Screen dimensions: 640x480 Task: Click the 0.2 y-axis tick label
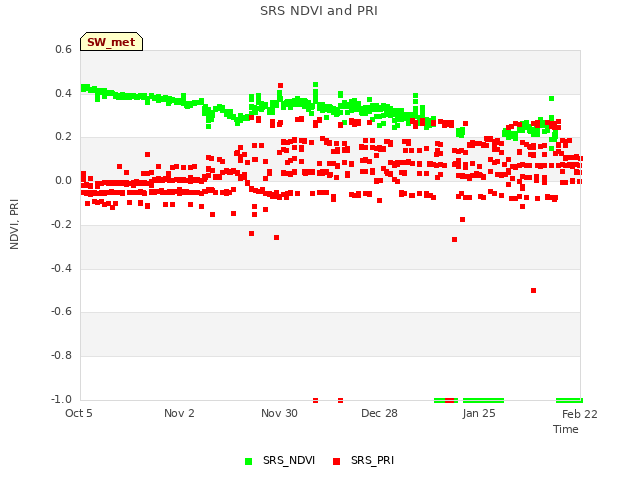pos(64,136)
